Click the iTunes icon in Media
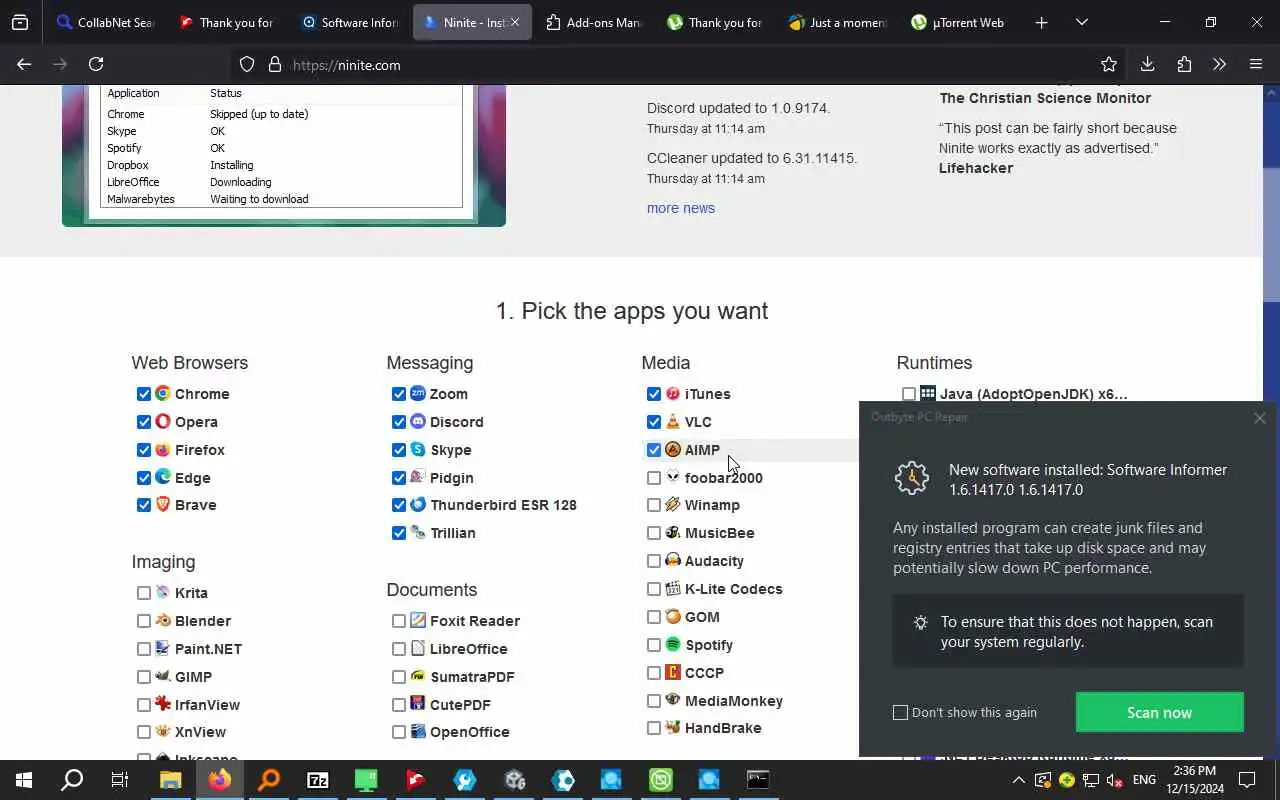The height and width of the screenshot is (800, 1280). (x=673, y=394)
